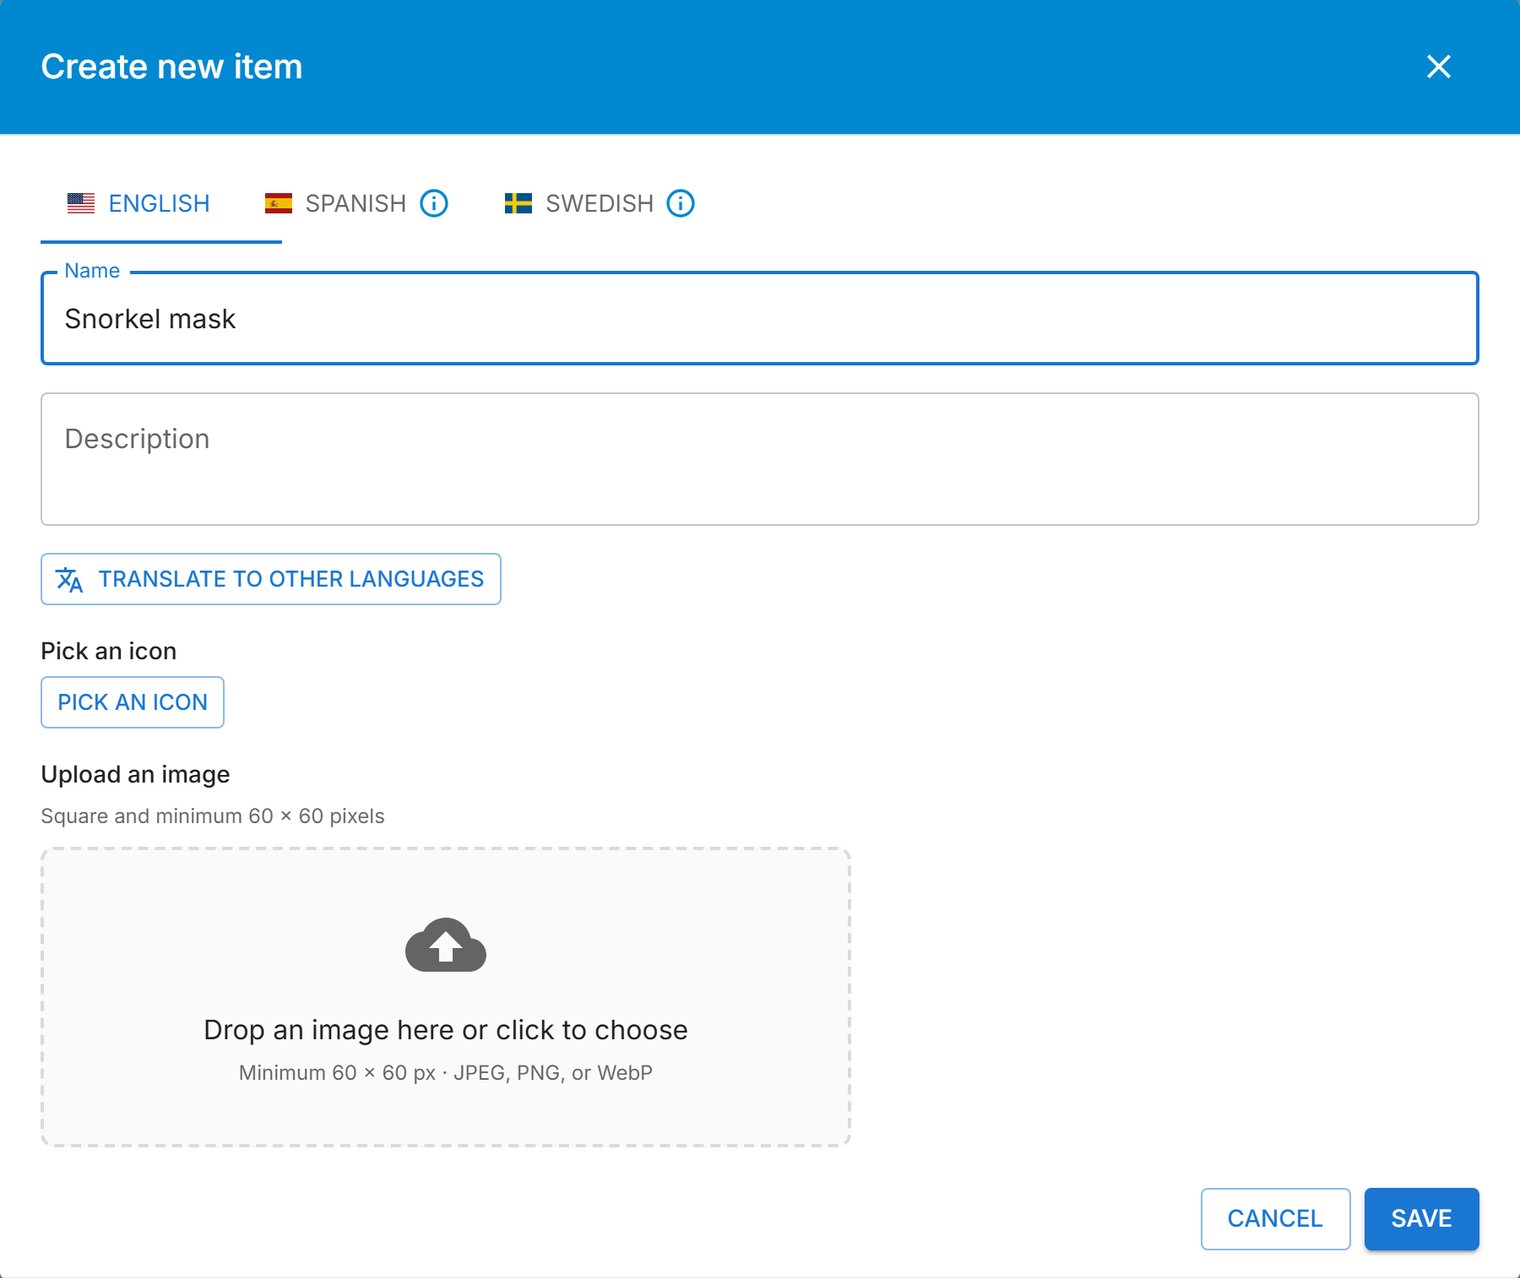Save the new item

(1421, 1218)
